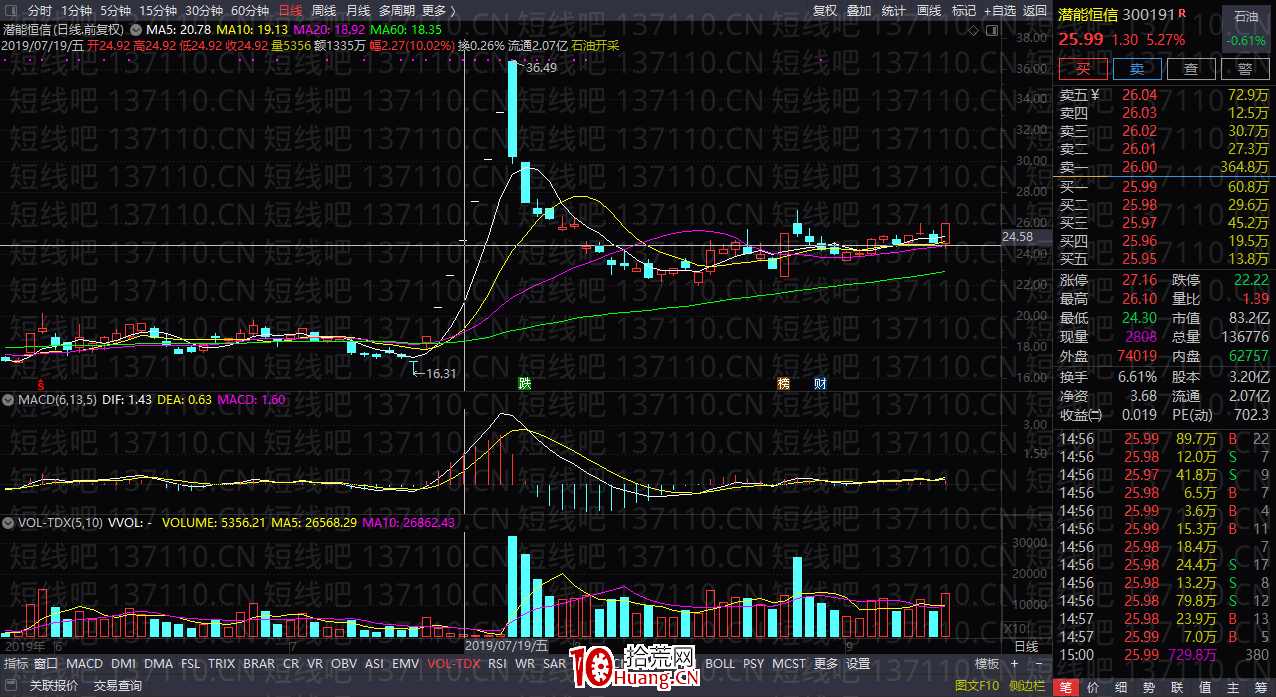Click the 榜 ranking marker on the chart
The width and height of the screenshot is (1276, 697).
[x=784, y=384]
